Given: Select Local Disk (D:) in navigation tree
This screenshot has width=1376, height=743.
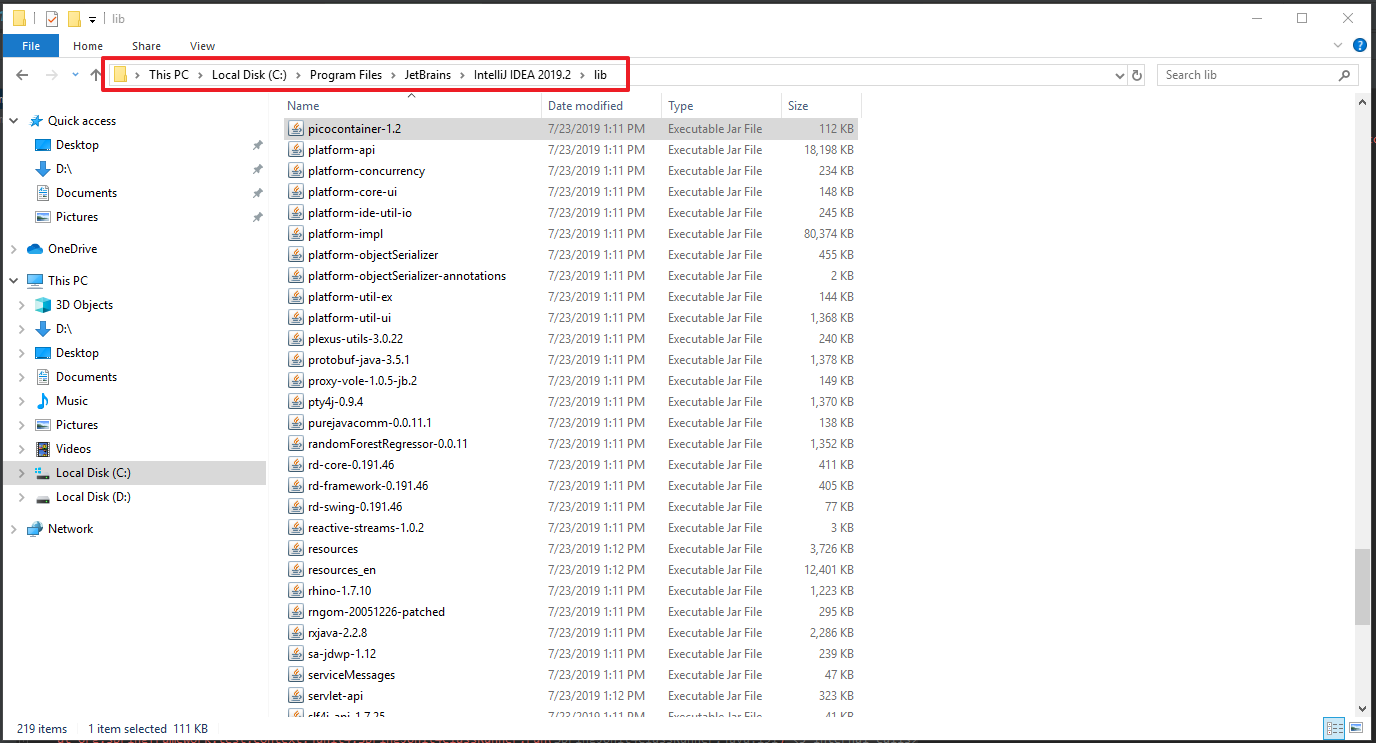Looking at the screenshot, I should pos(93,497).
